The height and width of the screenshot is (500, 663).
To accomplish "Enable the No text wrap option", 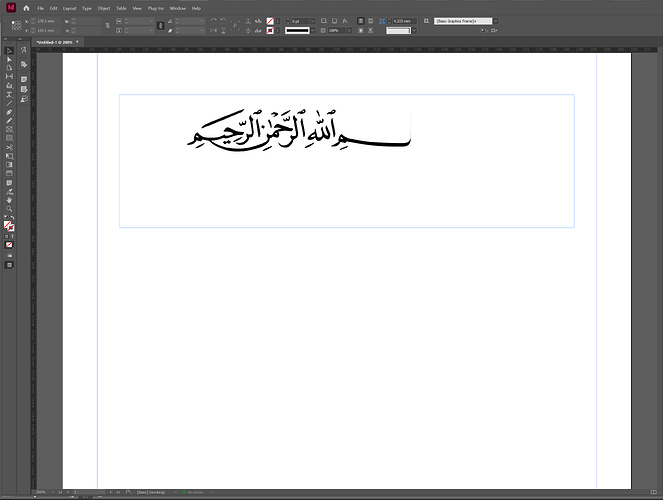I will coord(361,21).
